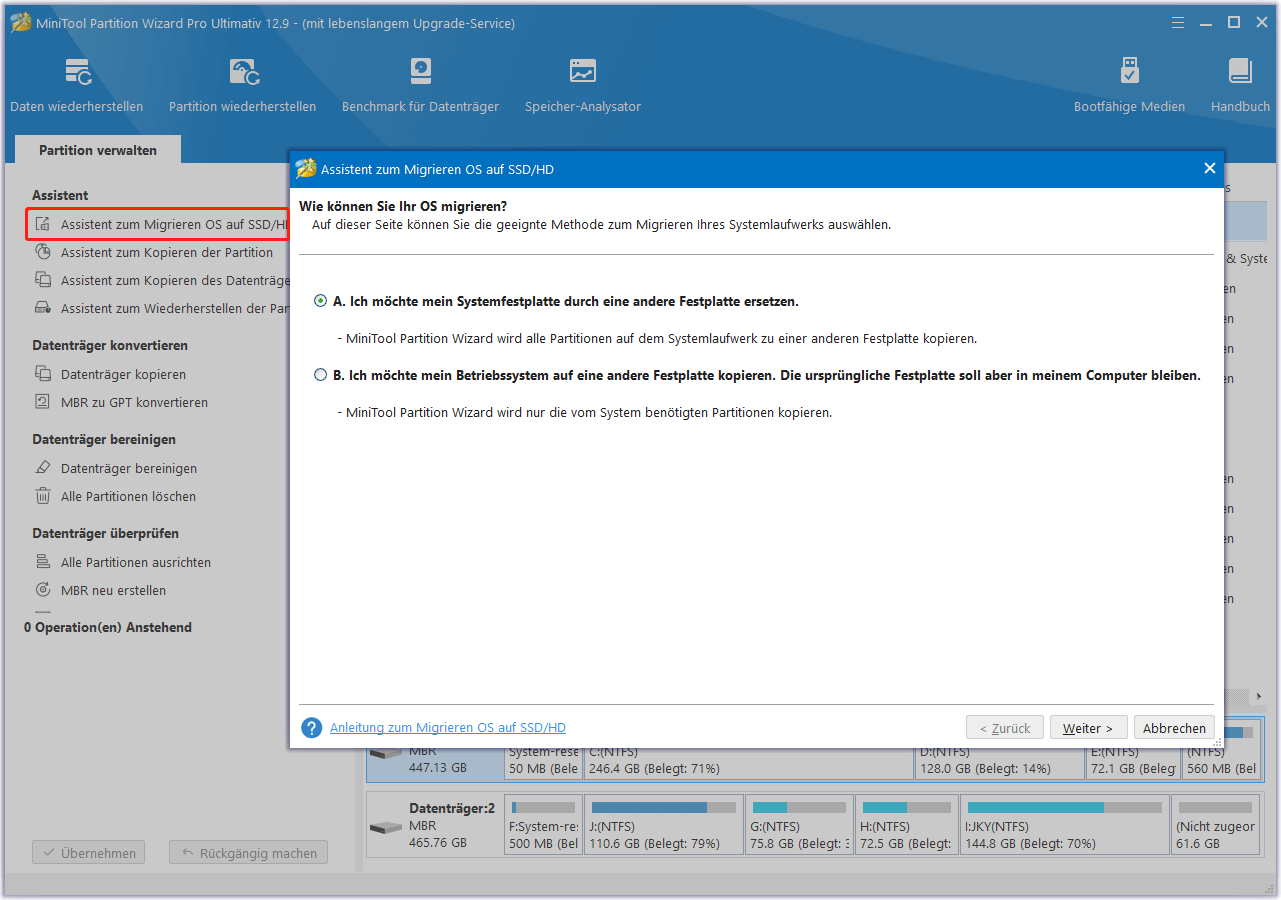Click Abbrechen to cancel wizard
1281x900 pixels.
[x=1174, y=728]
